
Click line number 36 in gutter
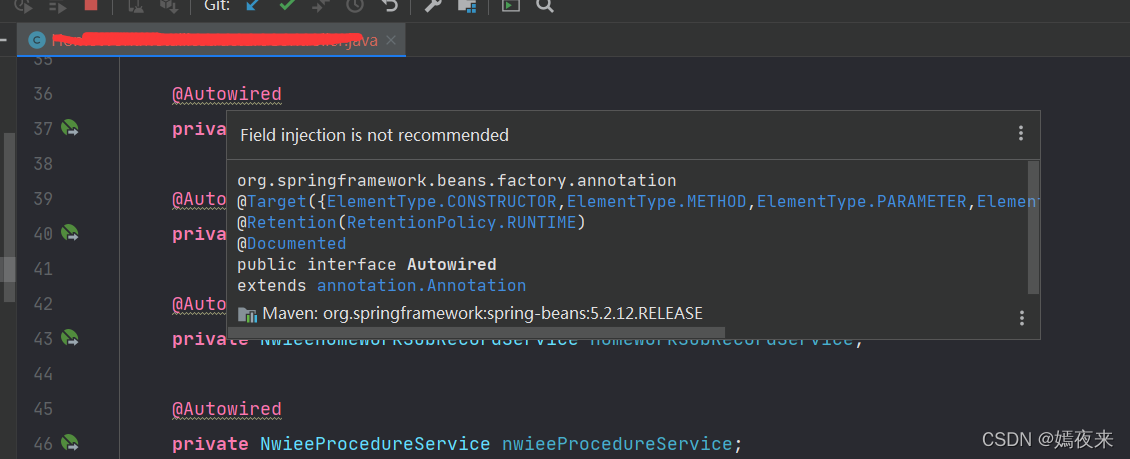tap(43, 94)
